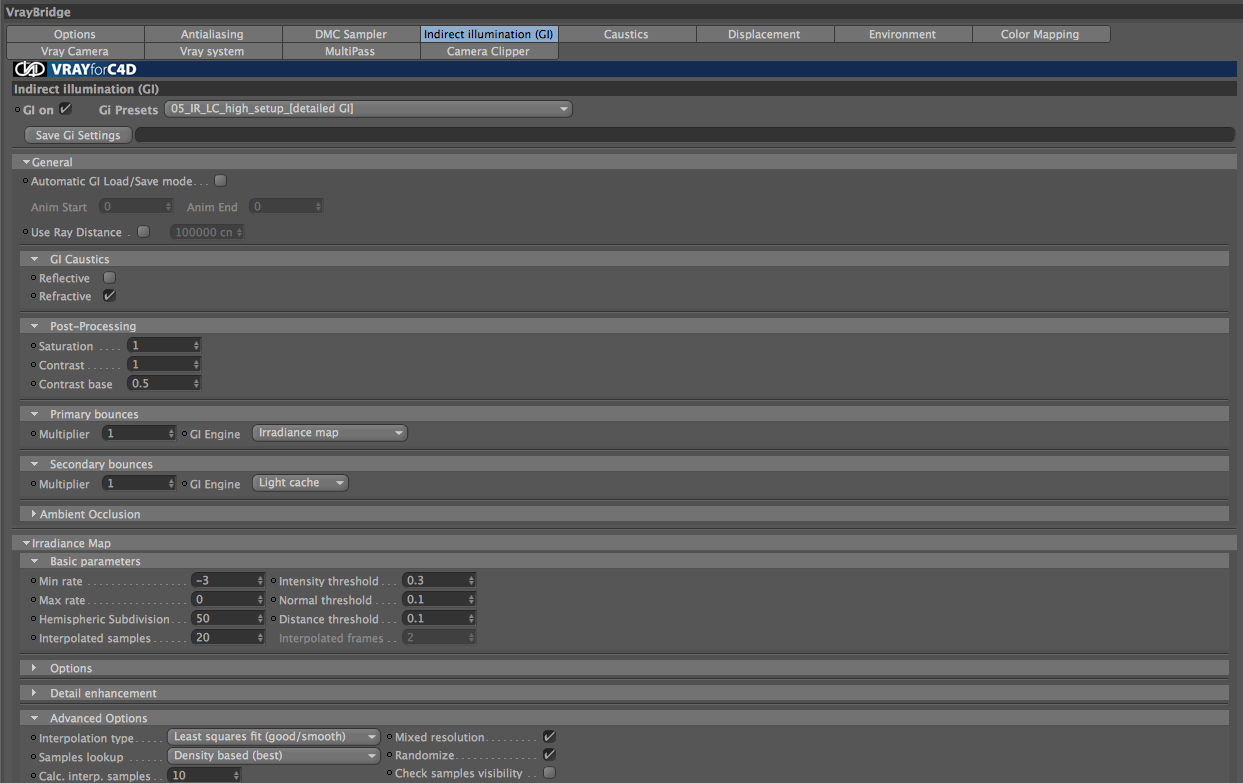Select the Indirect illumination (GI) tab
This screenshot has width=1243, height=783.
[489, 34]
